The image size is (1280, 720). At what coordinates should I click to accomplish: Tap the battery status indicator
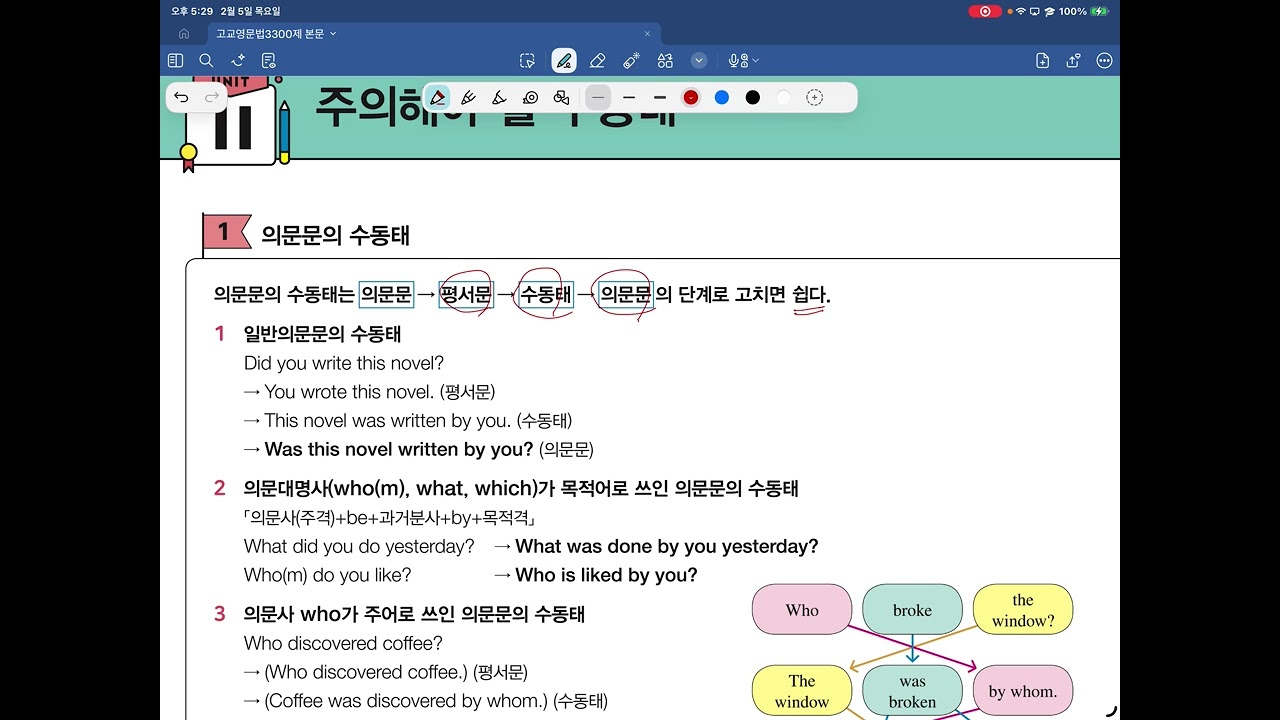(1100, 11)
